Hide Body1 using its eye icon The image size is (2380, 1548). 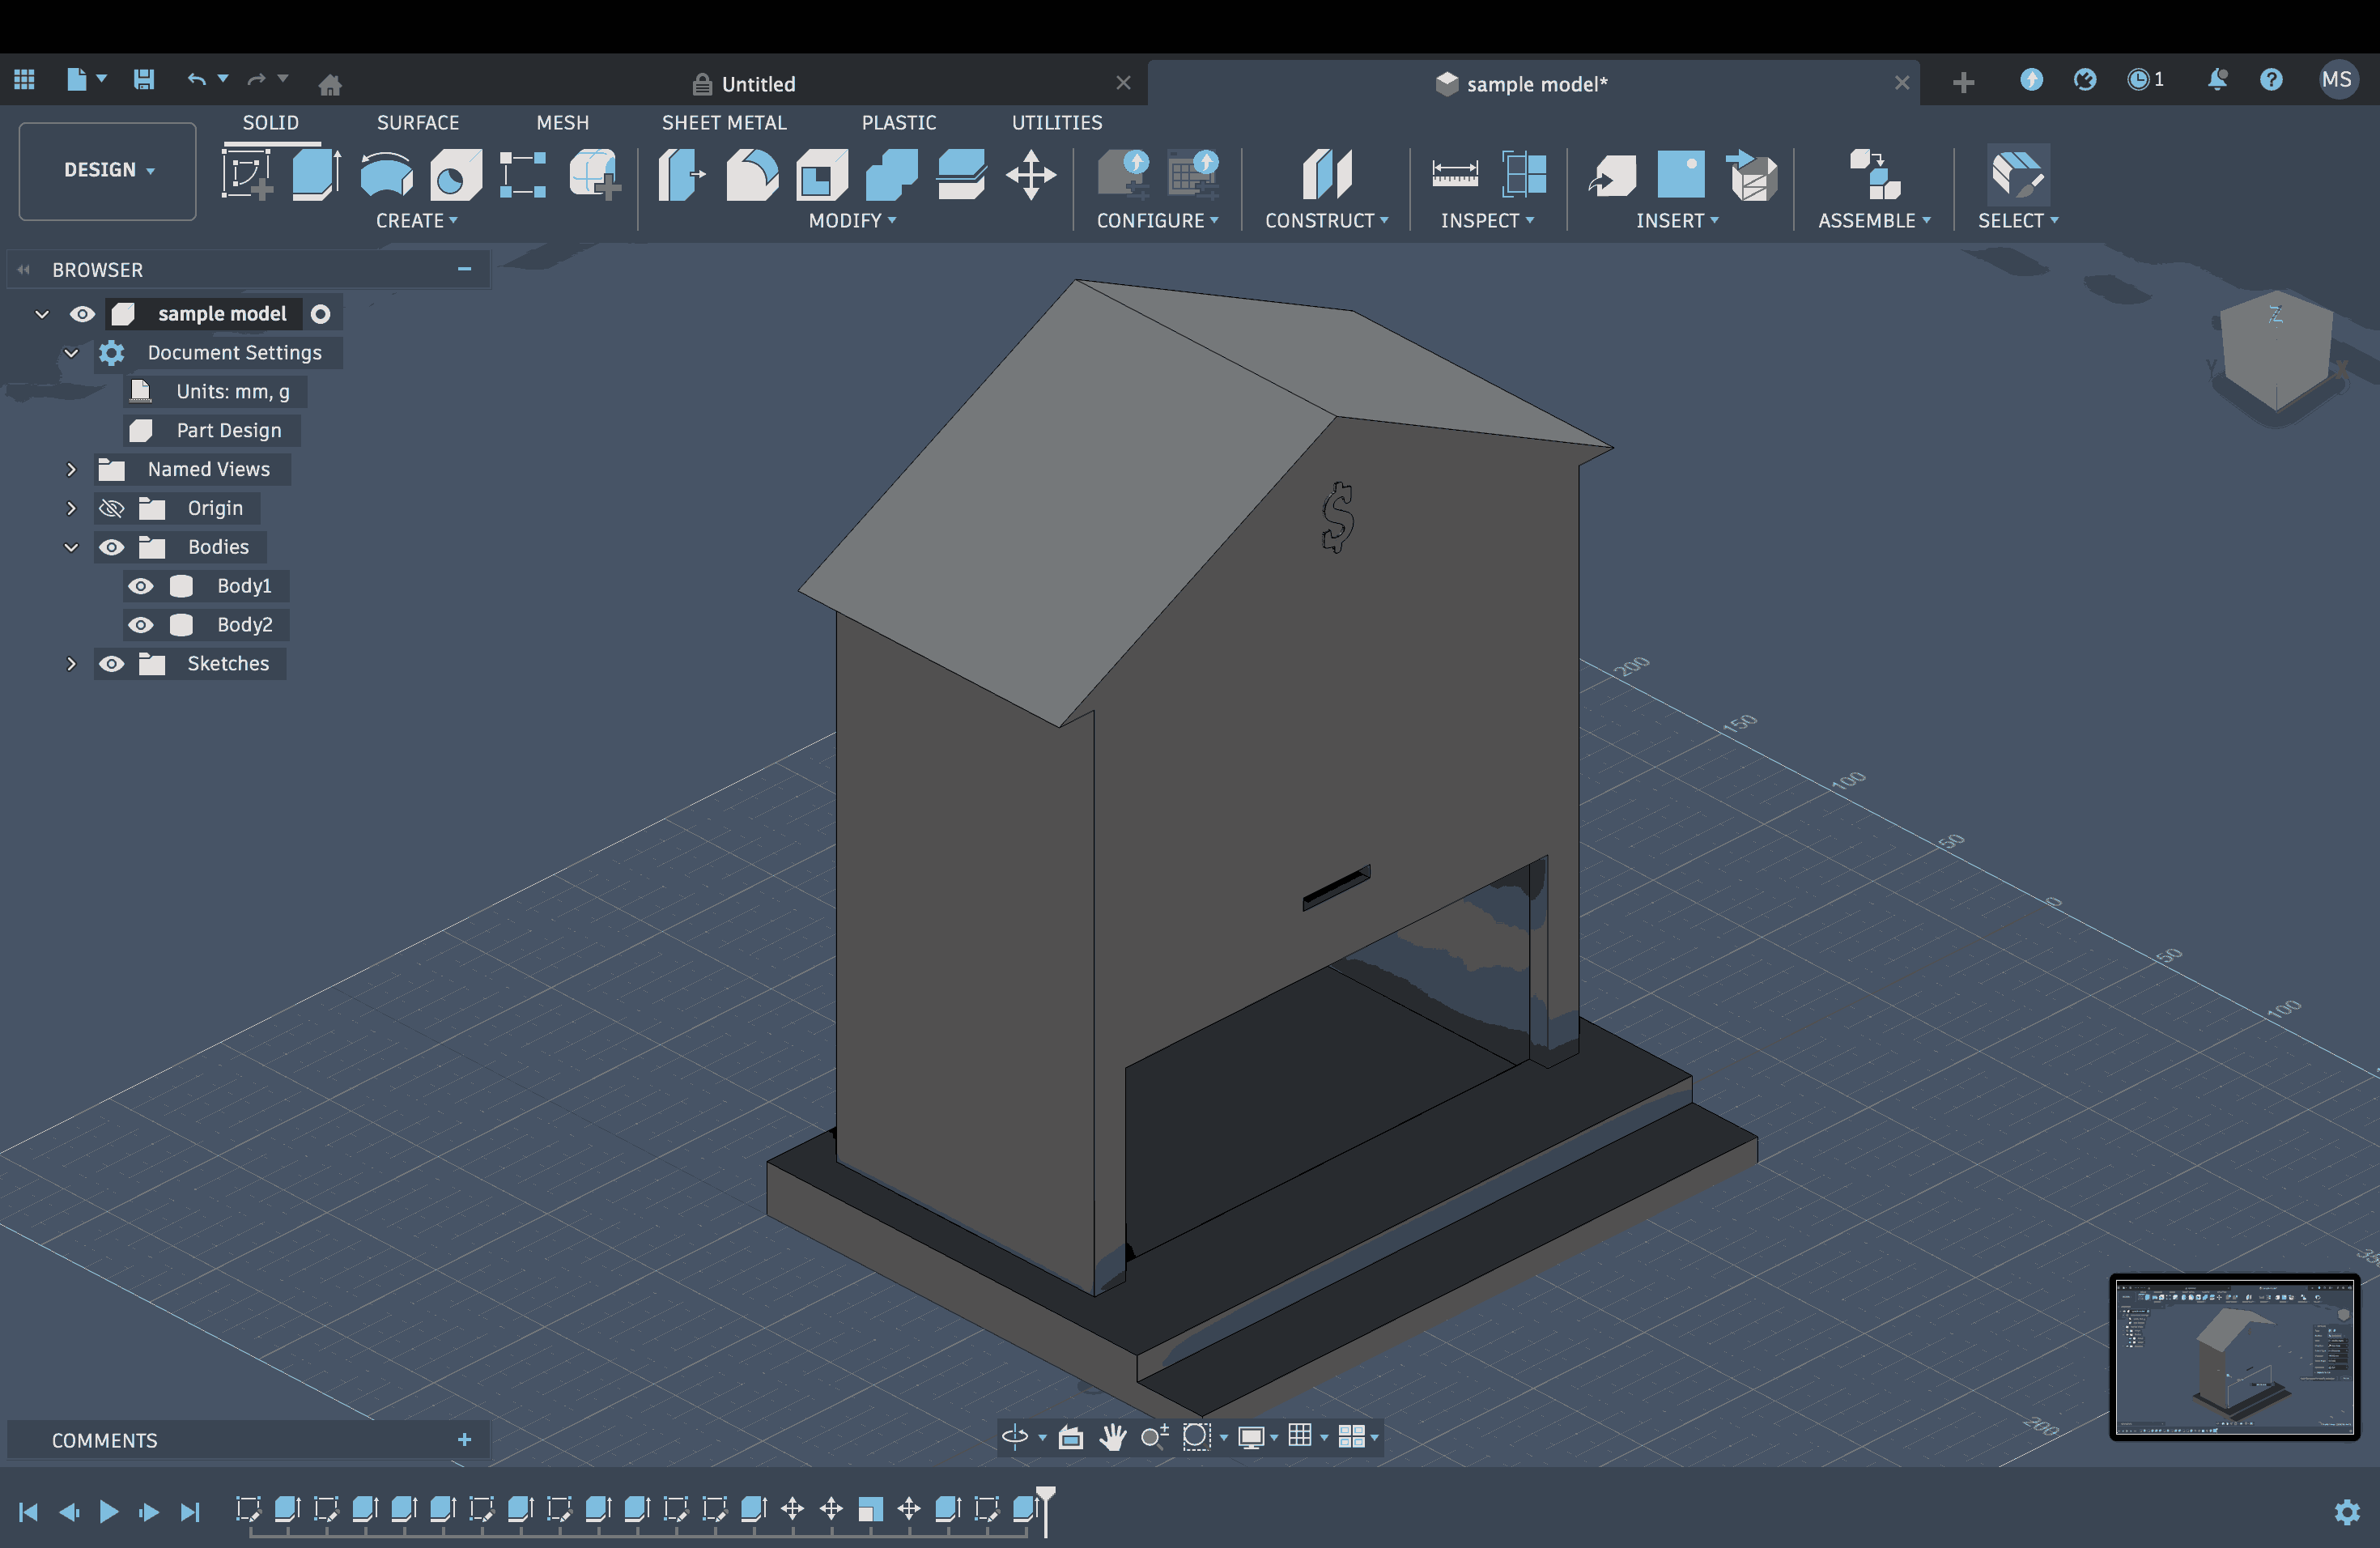(x=141, y=586)
